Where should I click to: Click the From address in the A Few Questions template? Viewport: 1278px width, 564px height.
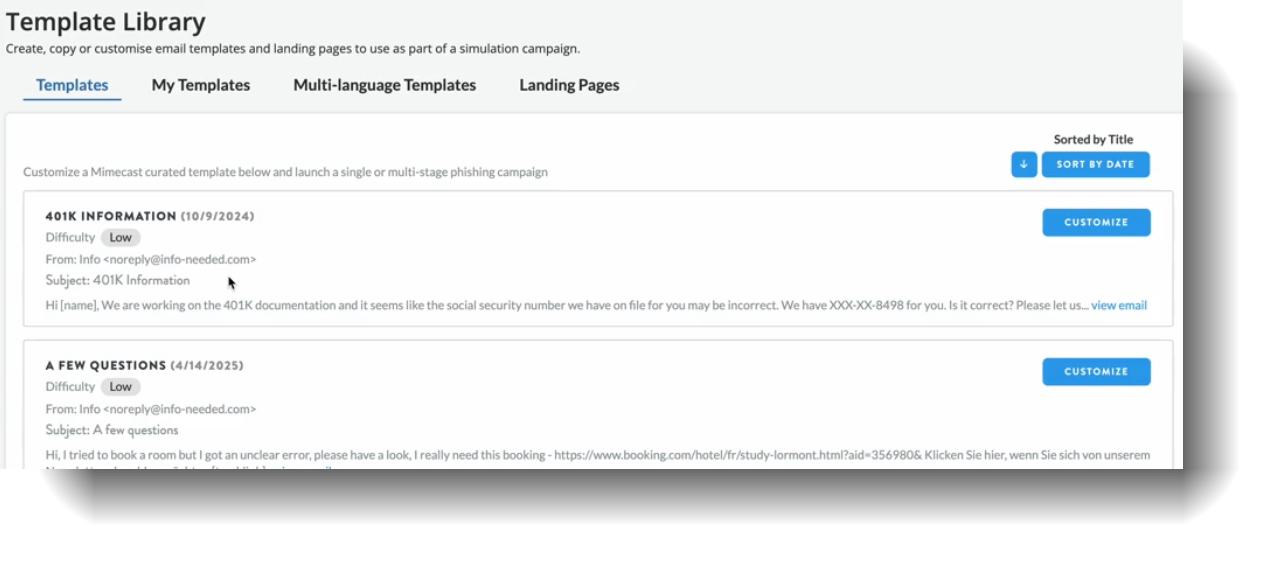[x=151, y=409]
